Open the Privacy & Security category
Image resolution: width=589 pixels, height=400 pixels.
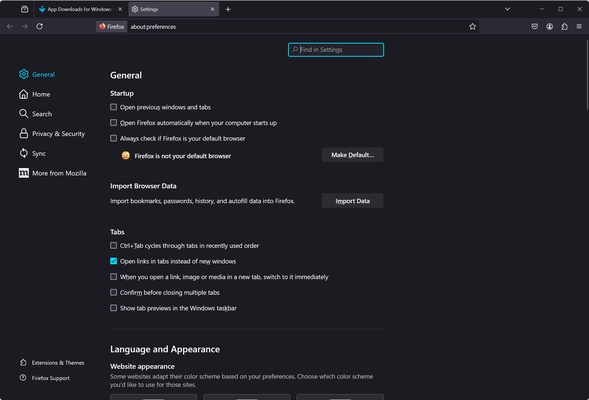point(52,133)
